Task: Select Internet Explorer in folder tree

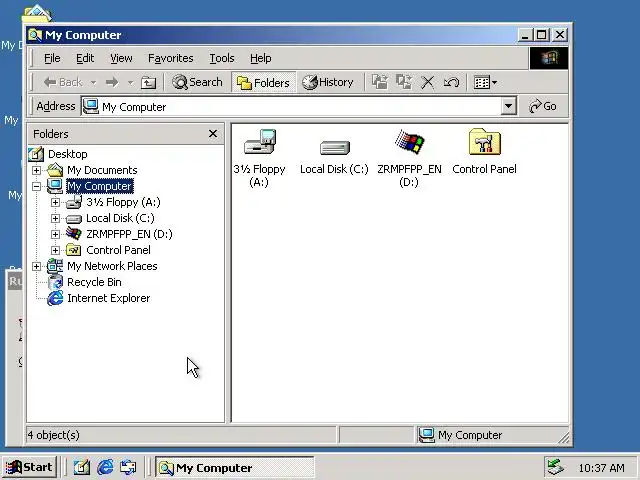Action: click(108, 298)
